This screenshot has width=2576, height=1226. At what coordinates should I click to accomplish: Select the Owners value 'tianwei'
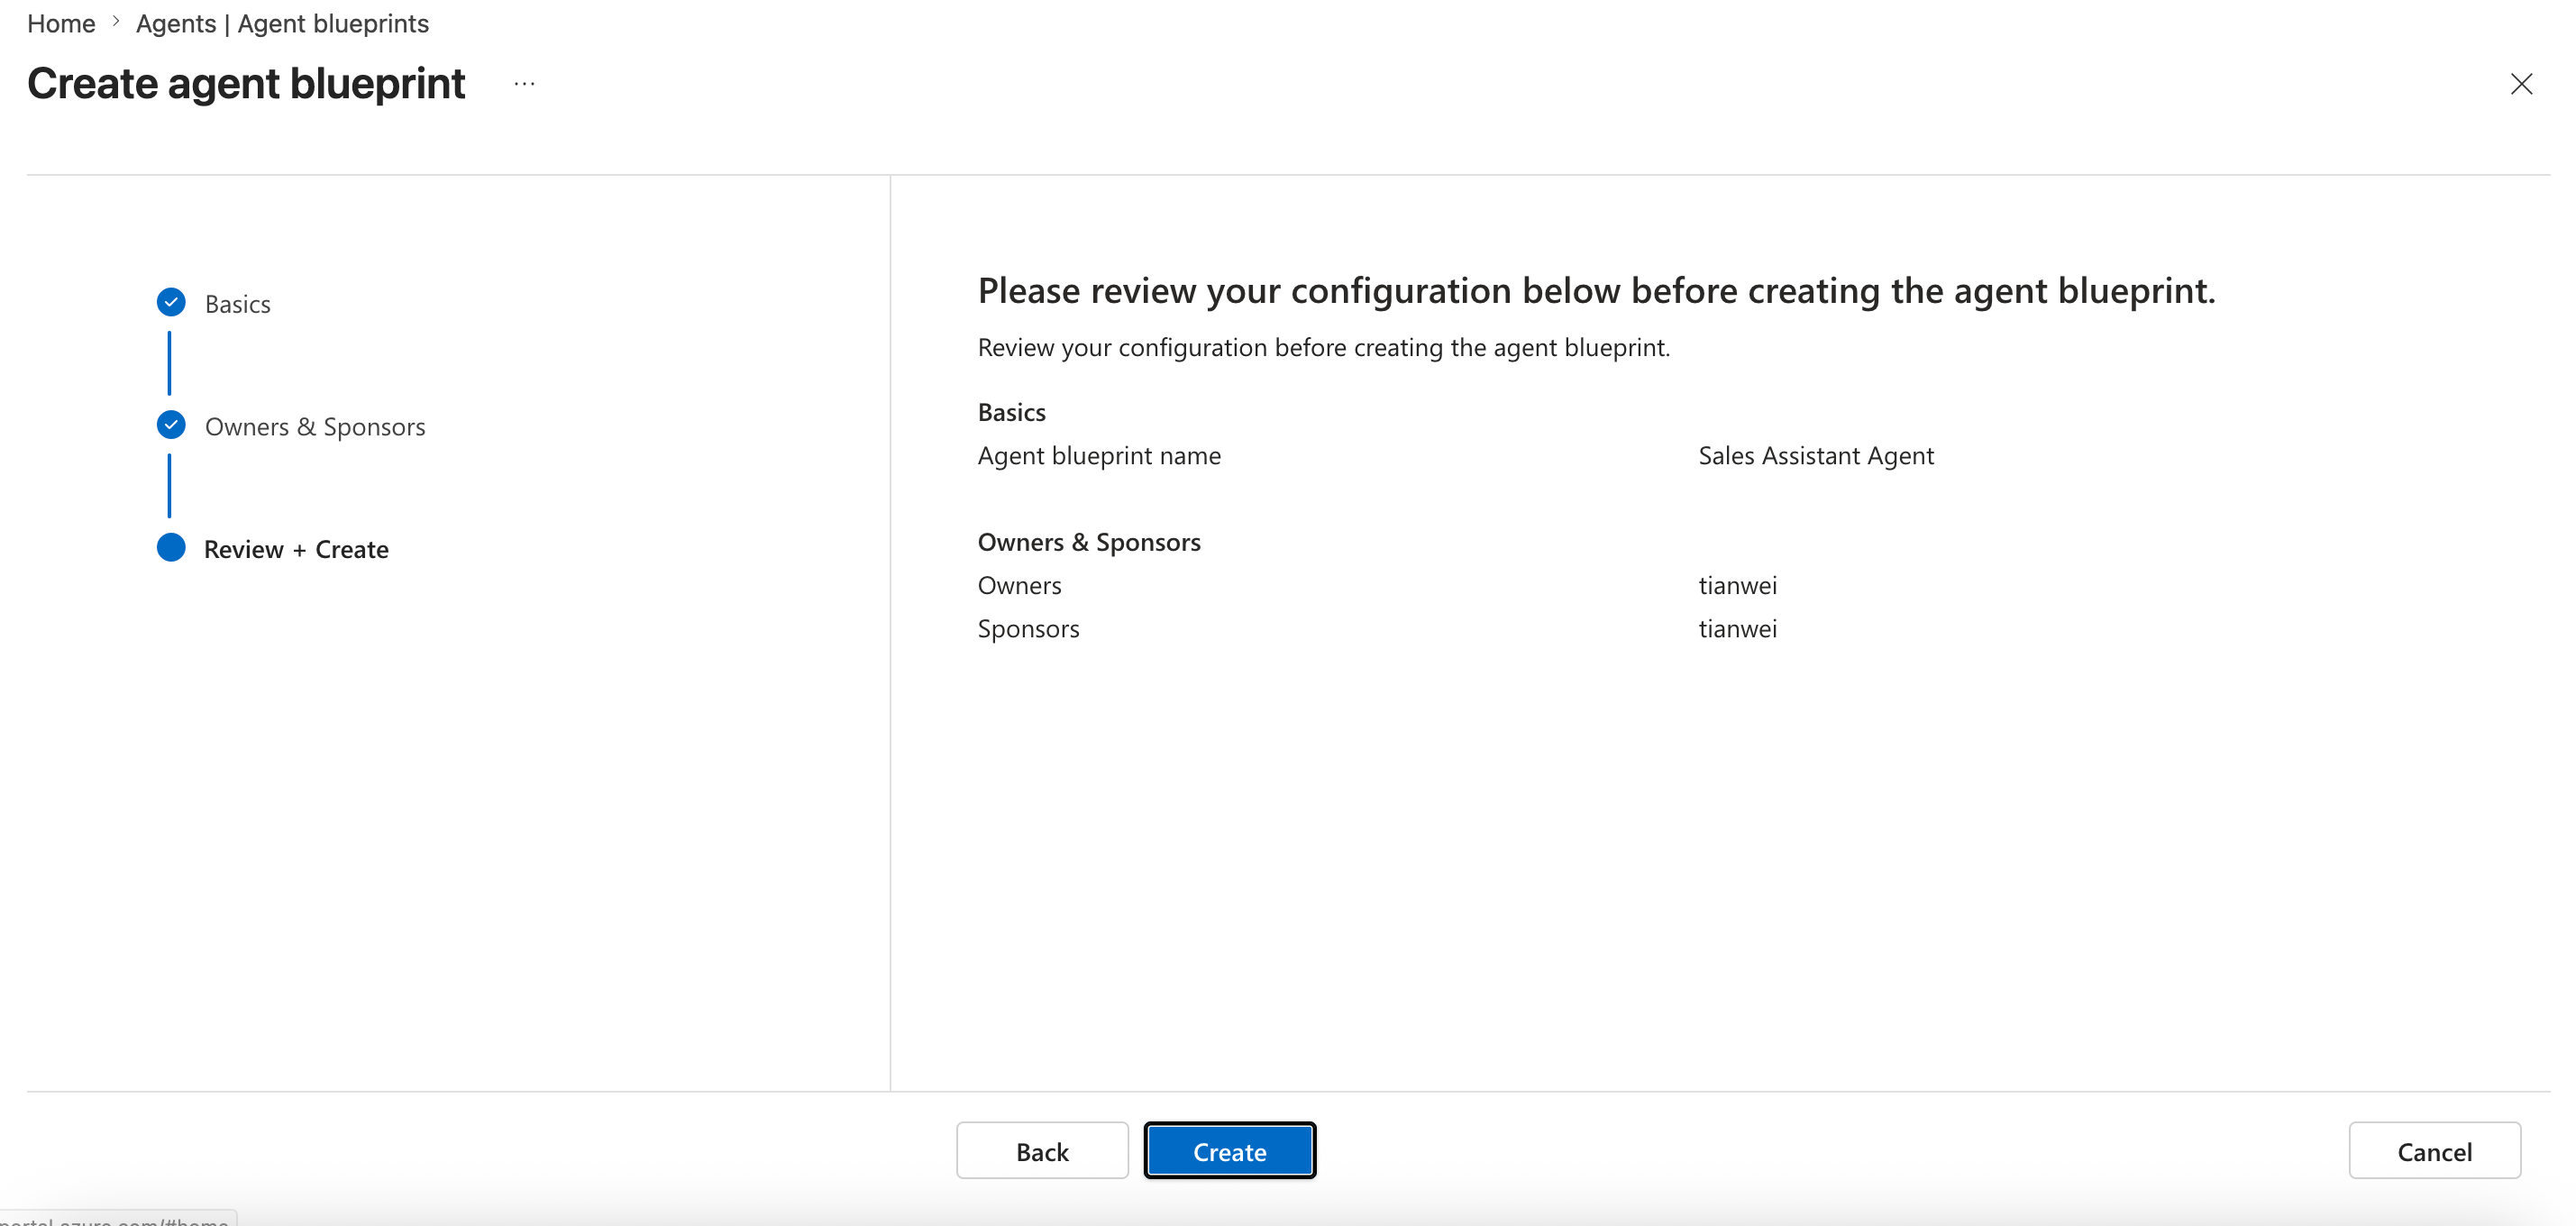tap(1738, 586)
